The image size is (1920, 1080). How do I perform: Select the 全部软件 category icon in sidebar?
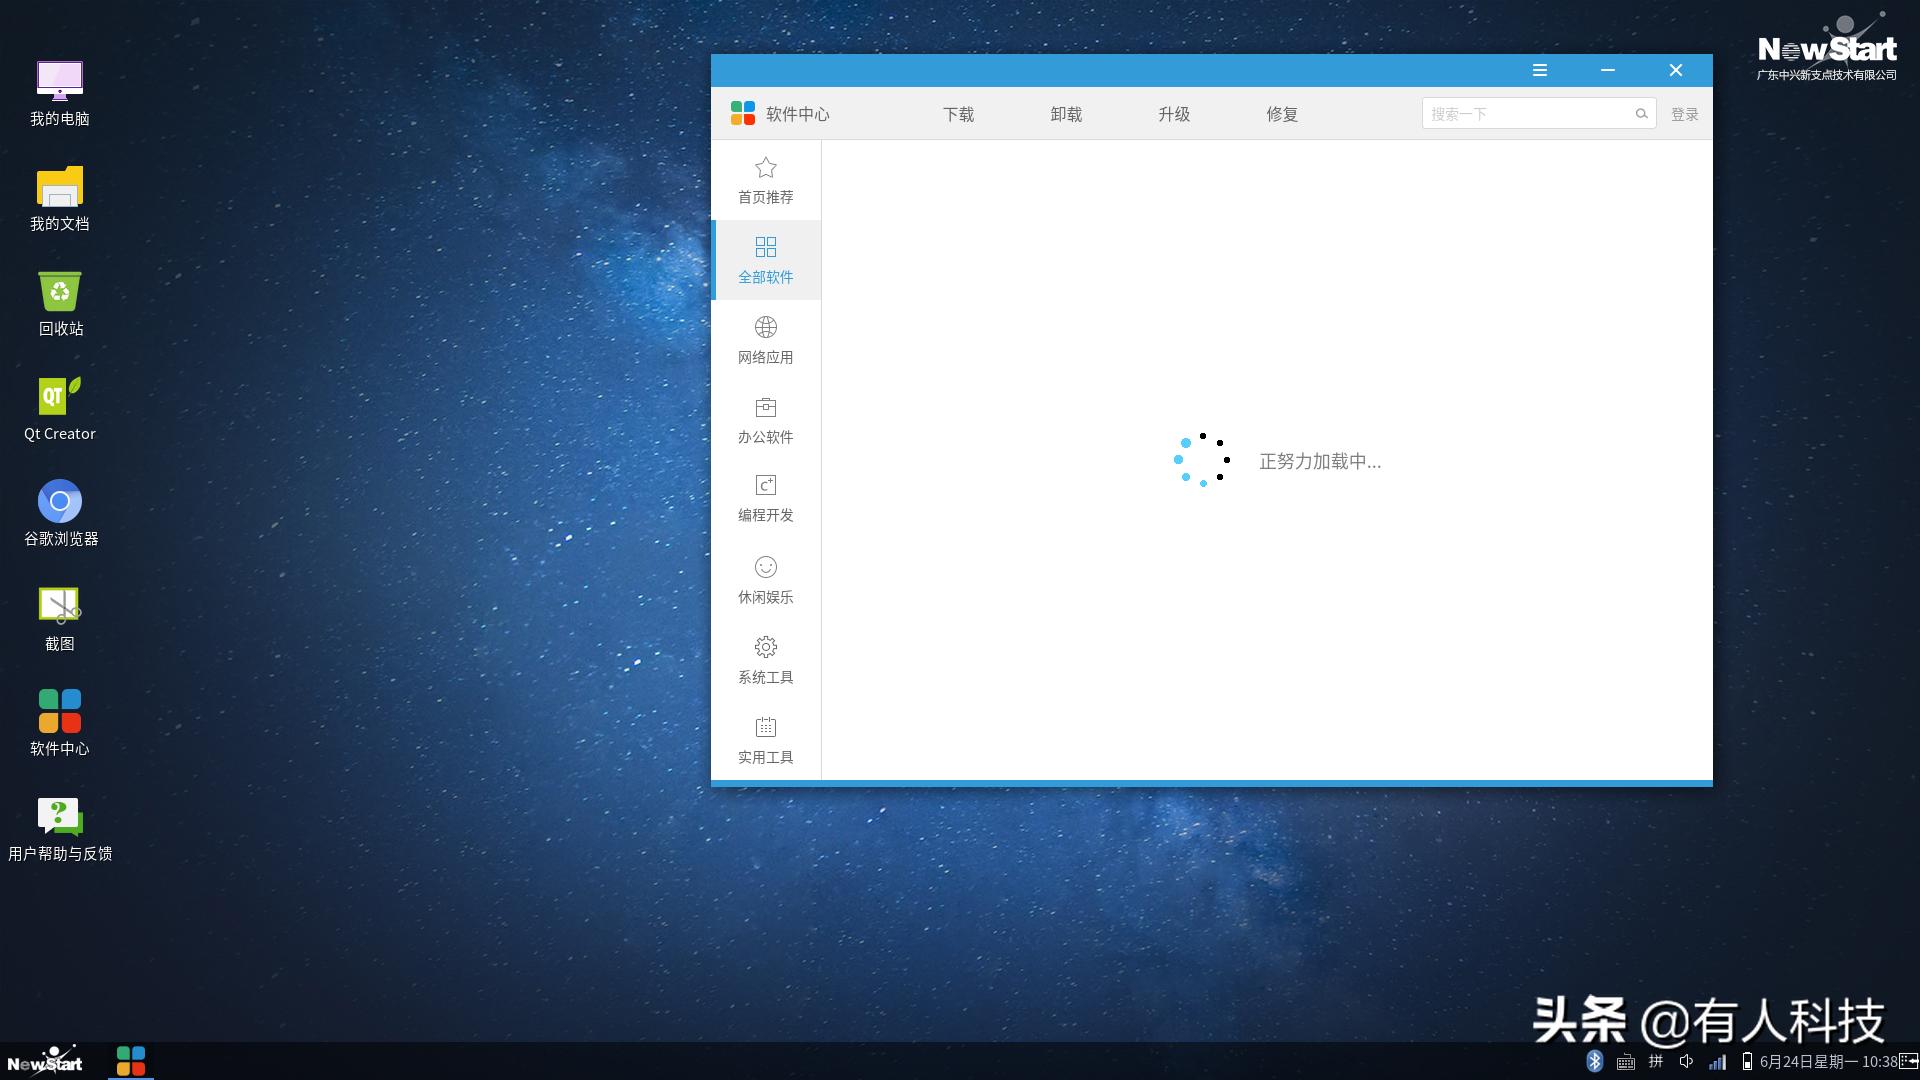(765, 247)
